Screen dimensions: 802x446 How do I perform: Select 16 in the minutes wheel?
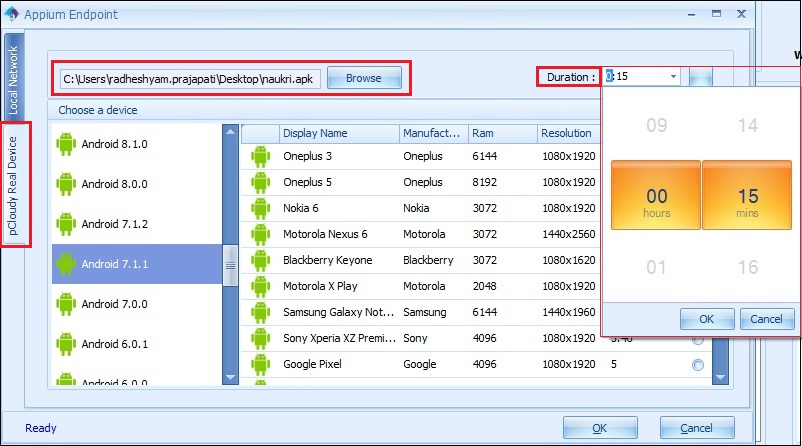748,267
